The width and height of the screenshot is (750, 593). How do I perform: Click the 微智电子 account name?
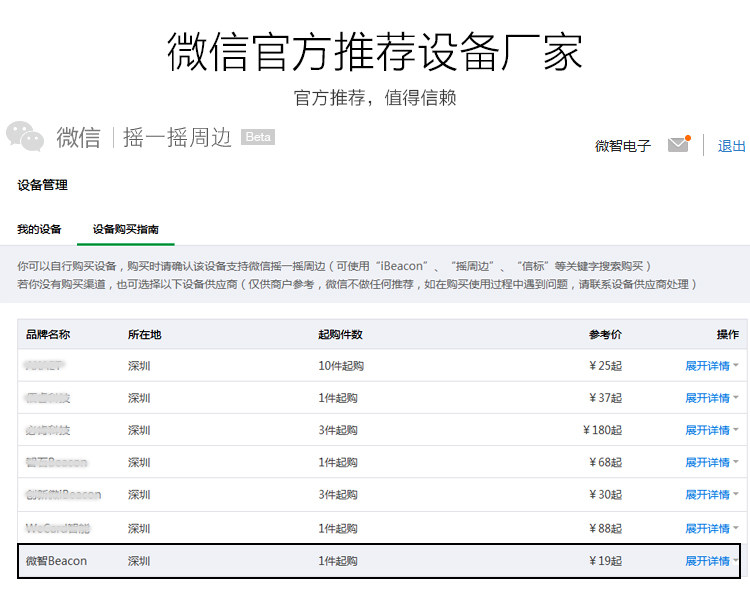(623, 146)
